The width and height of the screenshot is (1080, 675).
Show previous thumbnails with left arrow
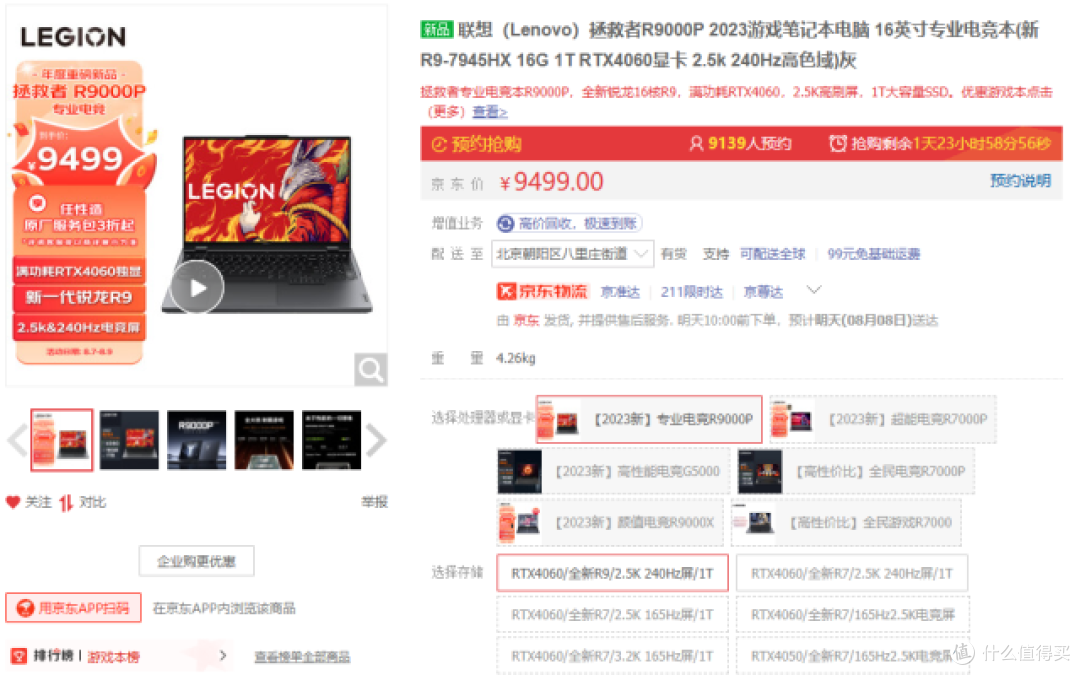click(17, 440)
